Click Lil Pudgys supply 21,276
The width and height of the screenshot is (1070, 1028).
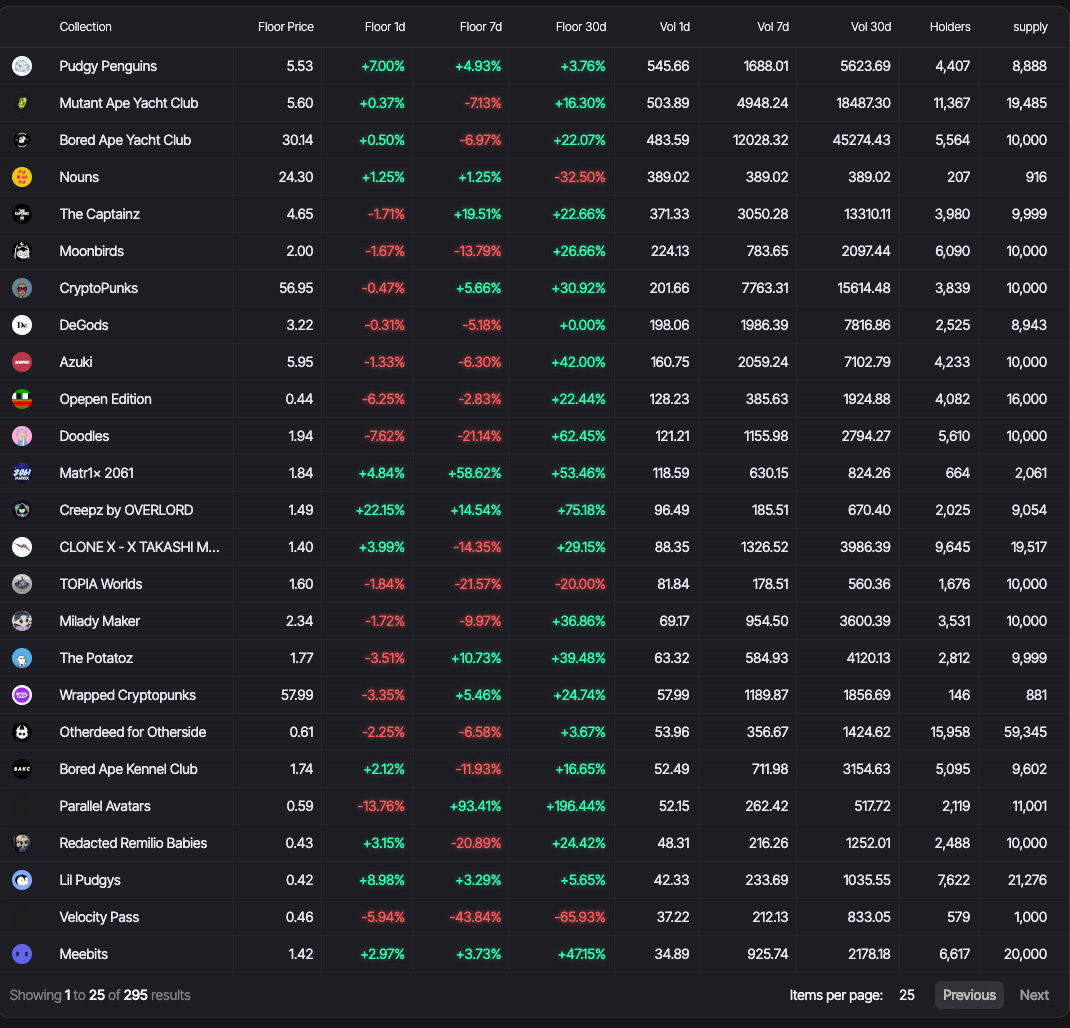pyautogui.click(x=1027, y=880)
